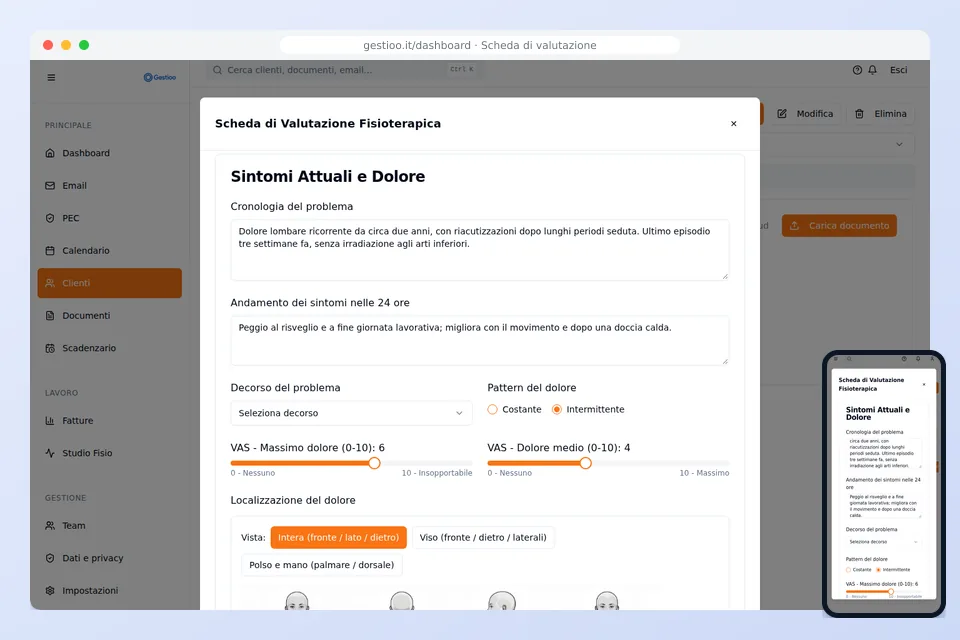Viewport: 960px width, 640px height.
Task: Click the Impostazioni gear icon
Action: pos(50,590)
